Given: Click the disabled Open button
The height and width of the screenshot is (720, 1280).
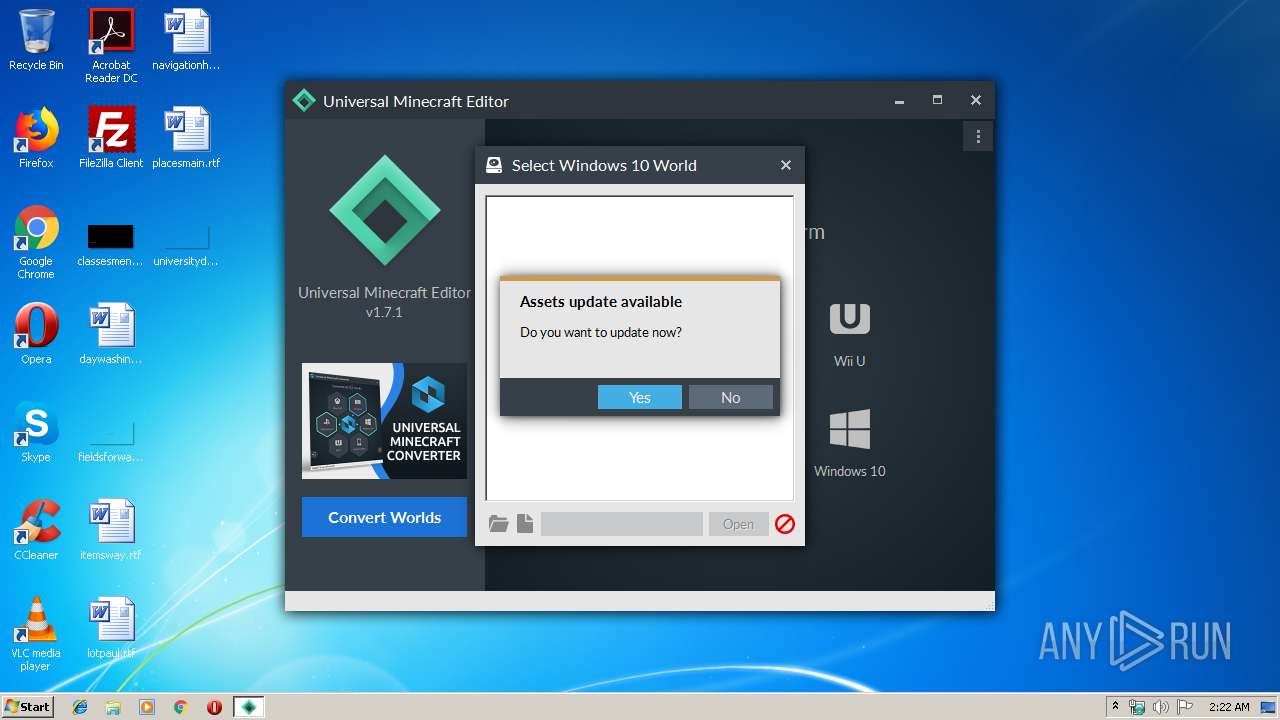Looking at the screenshot, I should pyautogui.click(x=738, y=524).
